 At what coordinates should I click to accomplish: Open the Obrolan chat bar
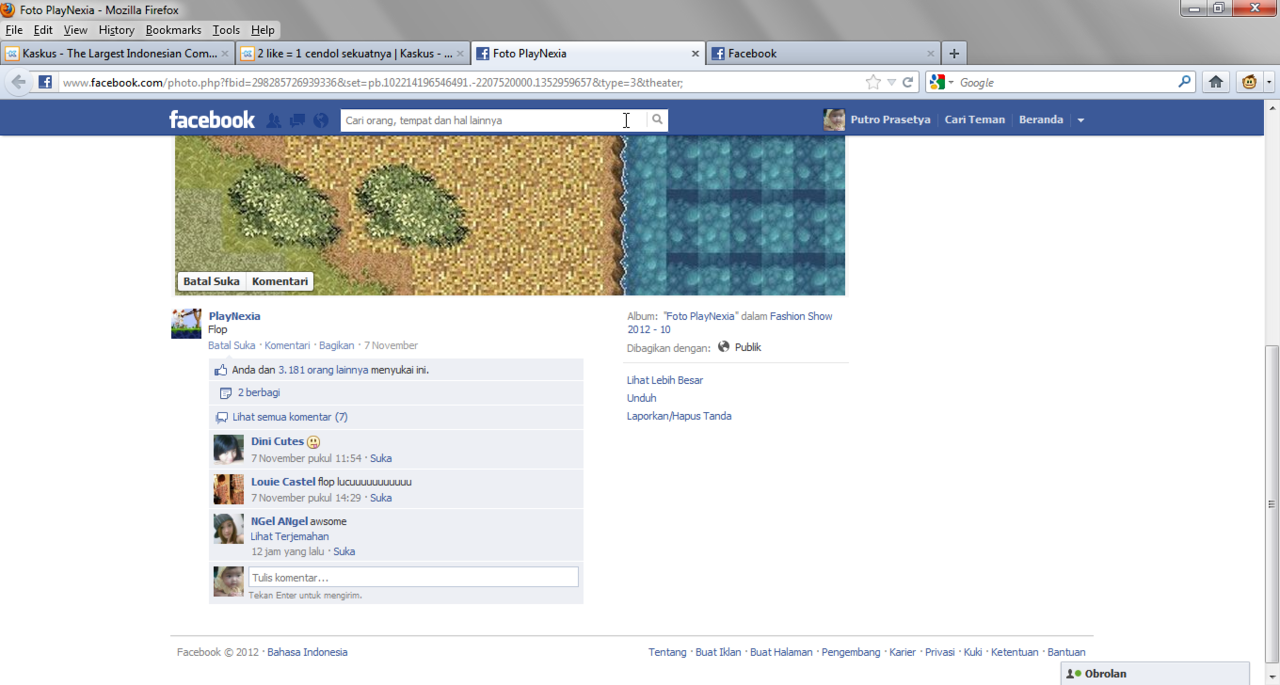tap(1155, 674)
